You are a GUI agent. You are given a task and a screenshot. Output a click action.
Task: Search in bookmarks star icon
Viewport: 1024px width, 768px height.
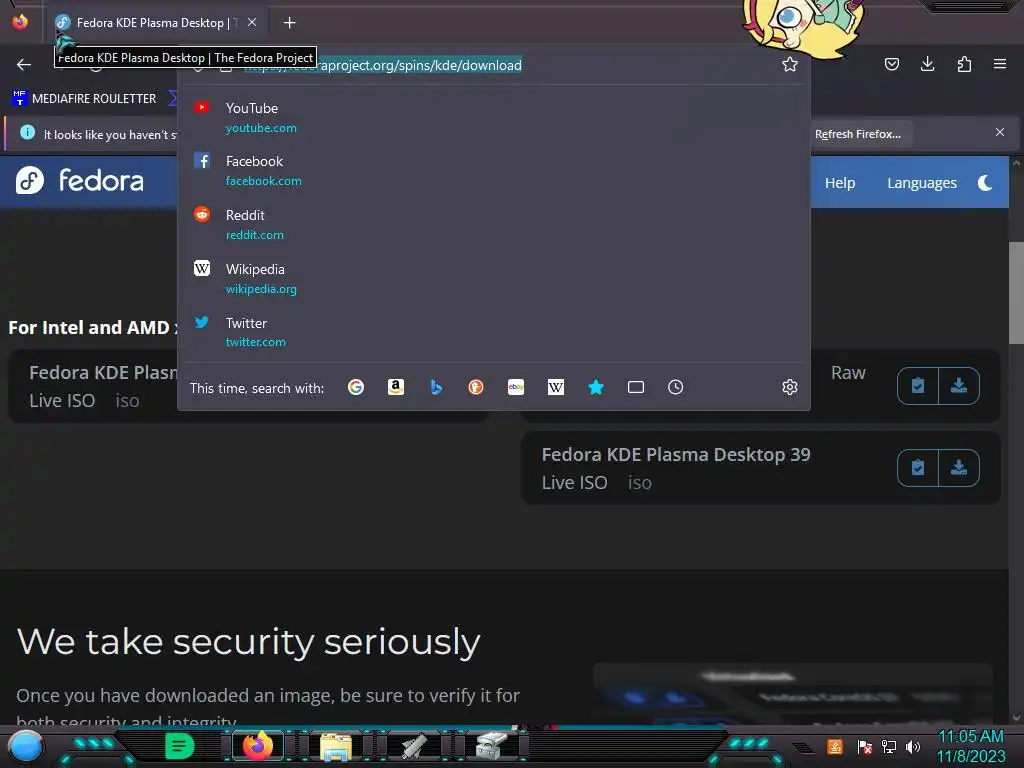(596, 387)
